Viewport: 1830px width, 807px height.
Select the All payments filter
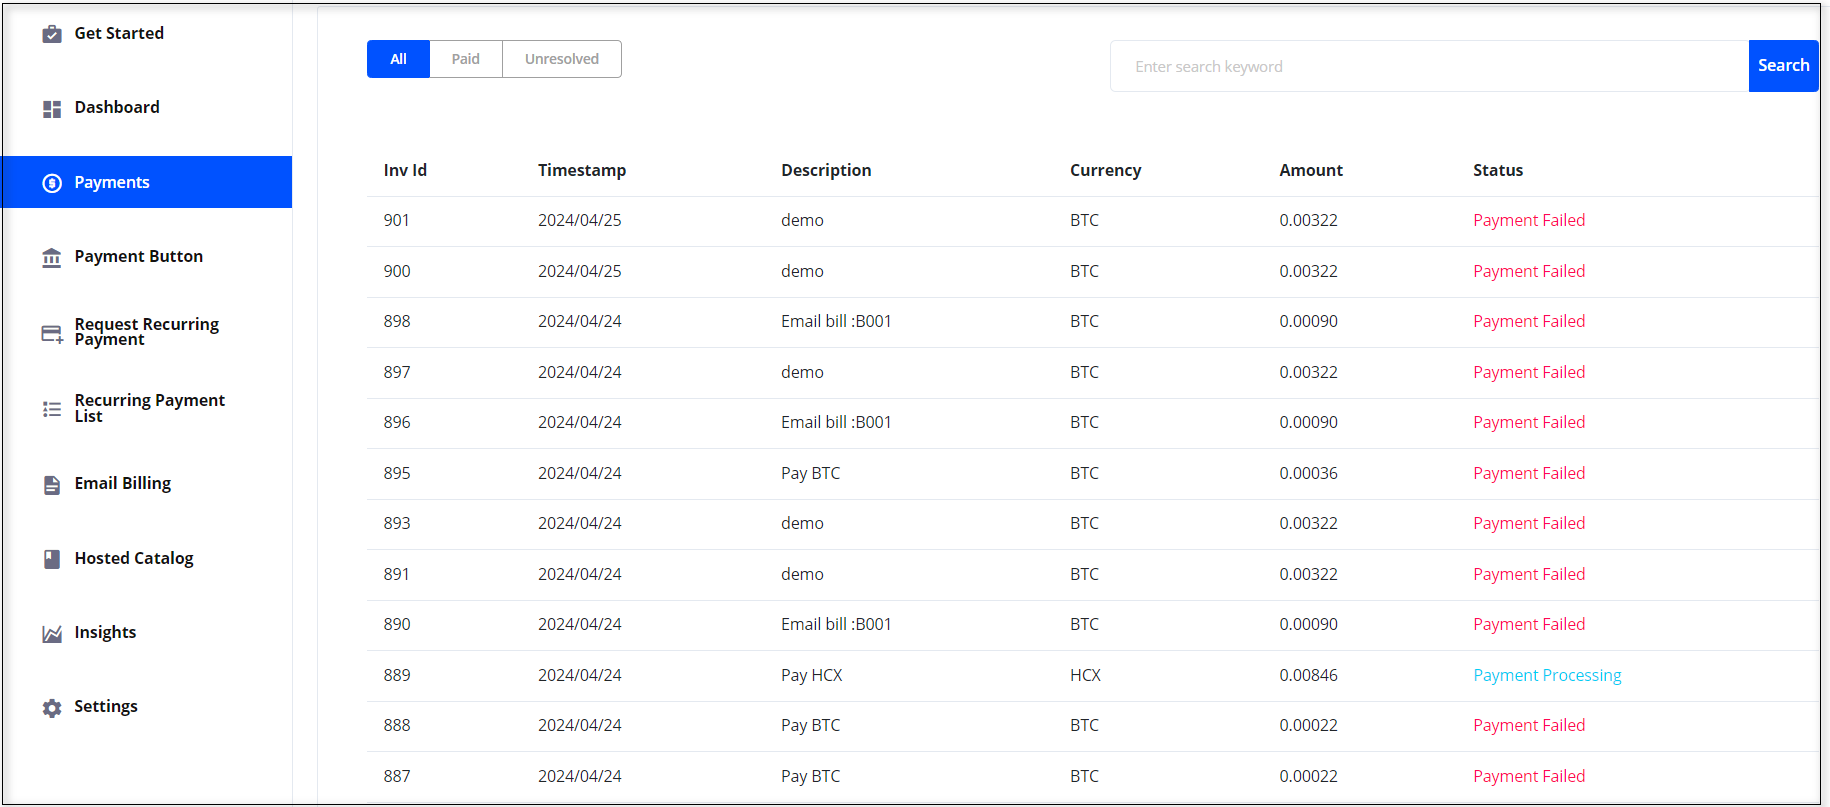point(398,59)
